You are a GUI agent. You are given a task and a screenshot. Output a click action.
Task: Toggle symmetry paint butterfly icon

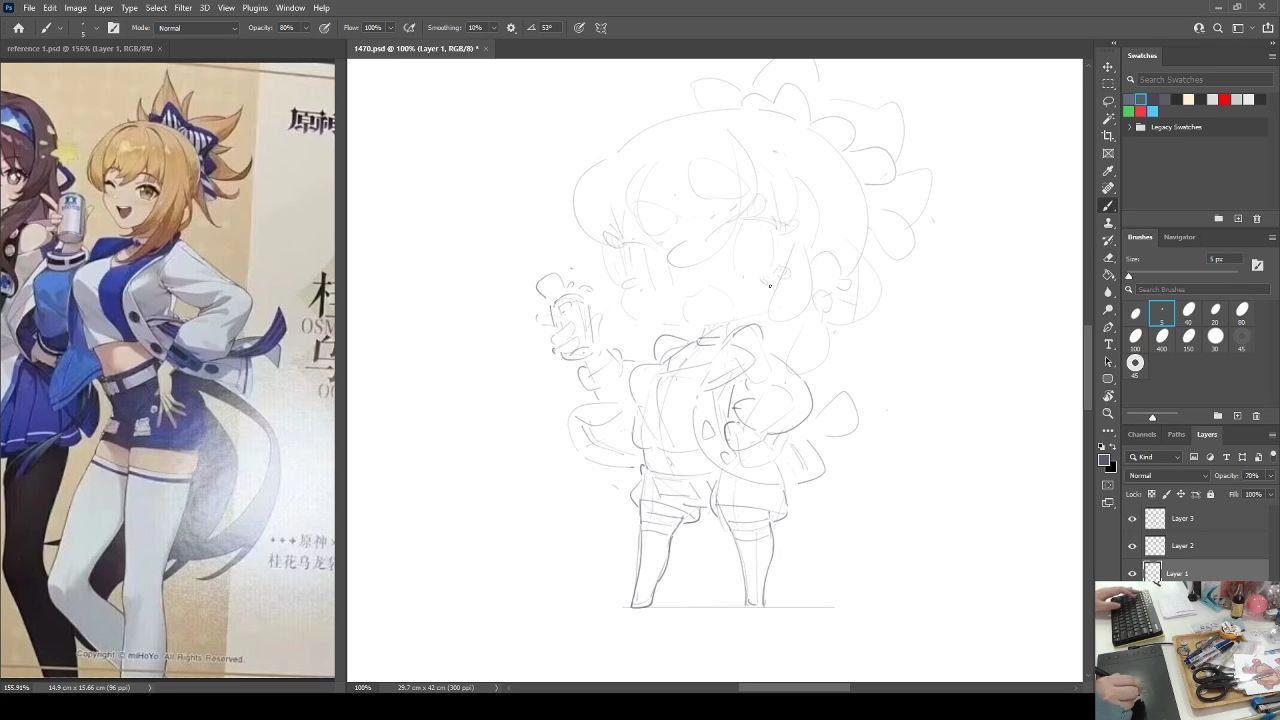click(x=601, y=28)
